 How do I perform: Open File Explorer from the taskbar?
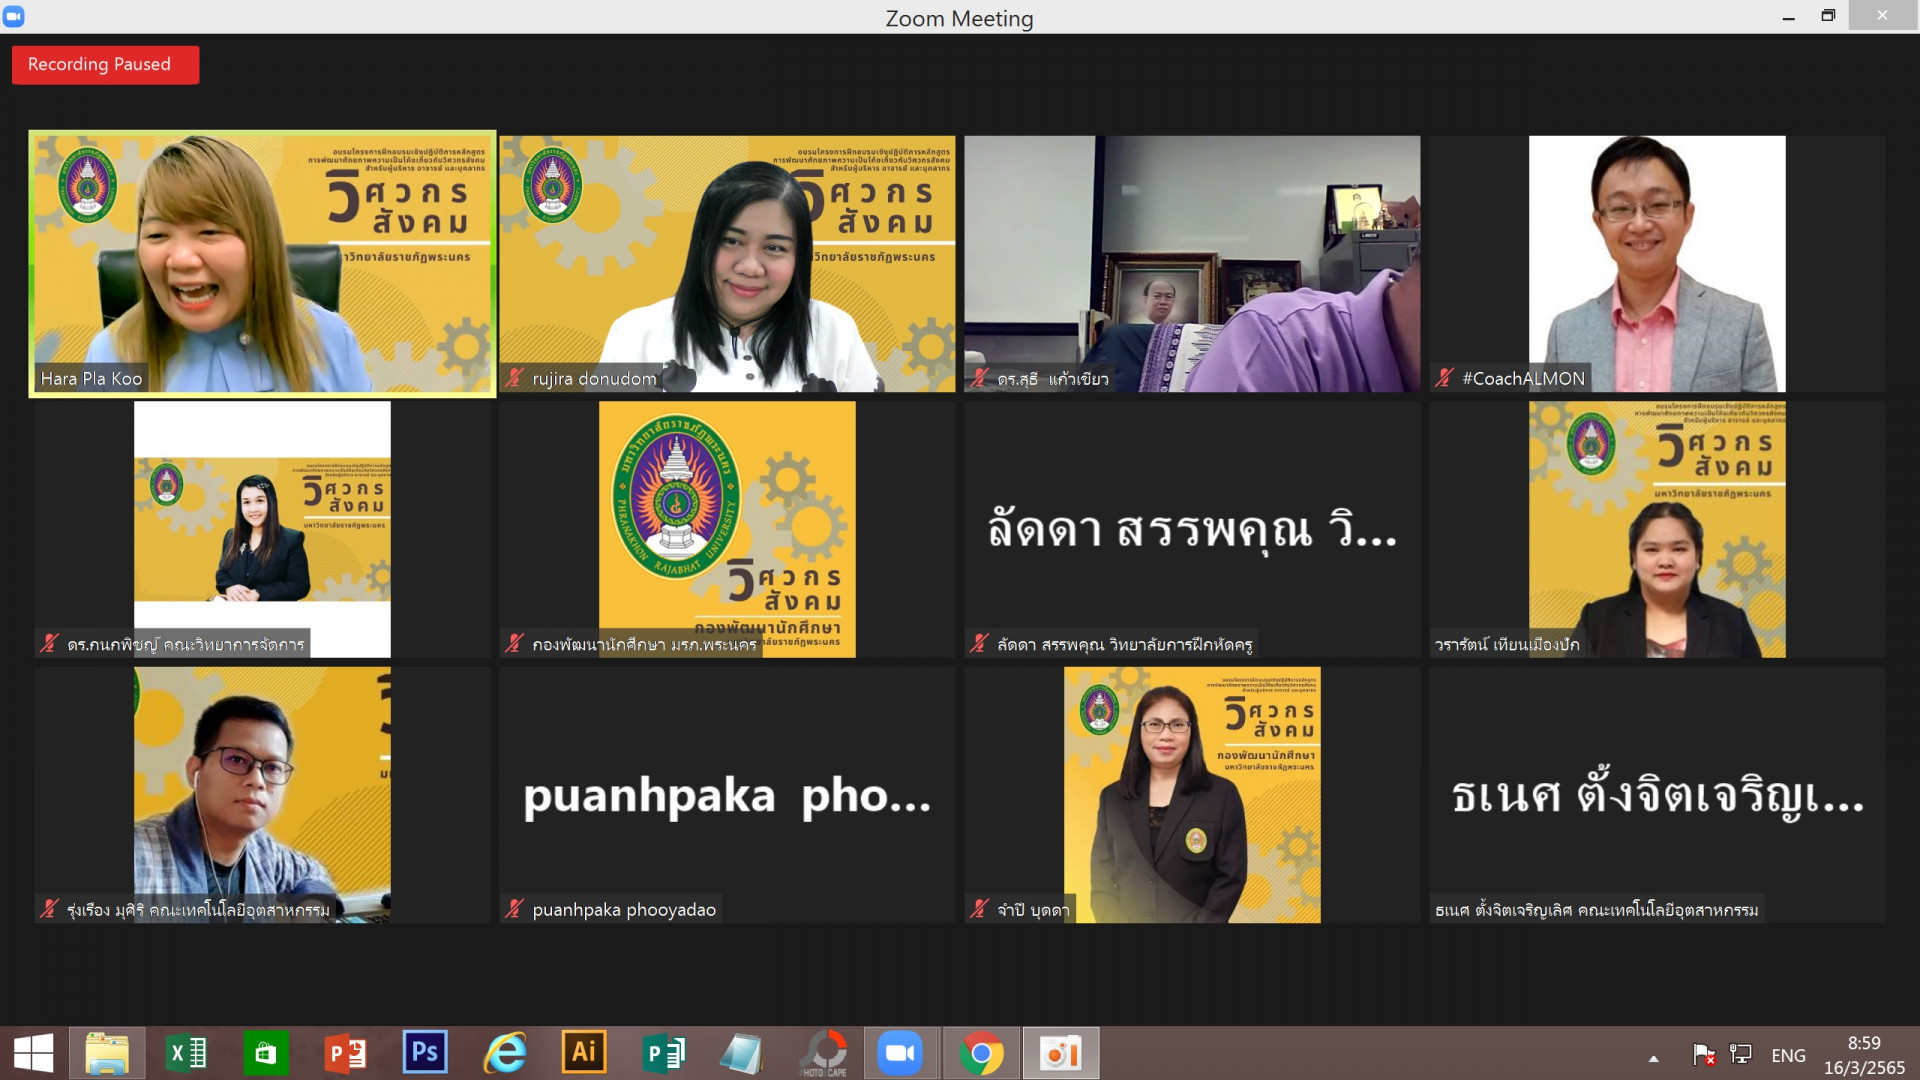tap(107, 1053)
